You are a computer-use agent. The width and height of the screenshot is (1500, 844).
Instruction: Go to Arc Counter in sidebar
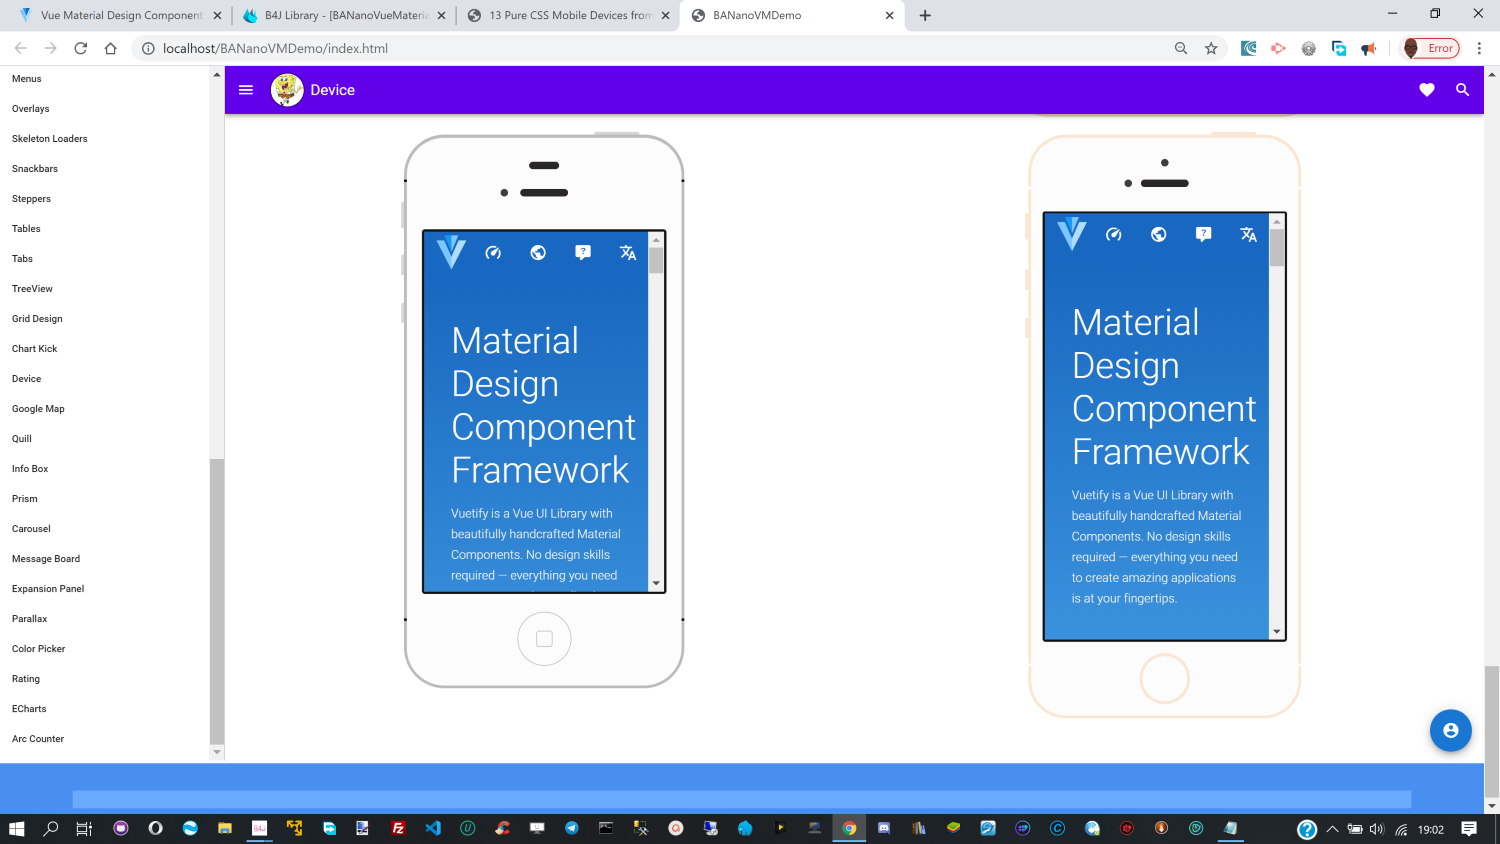[38, 739]
